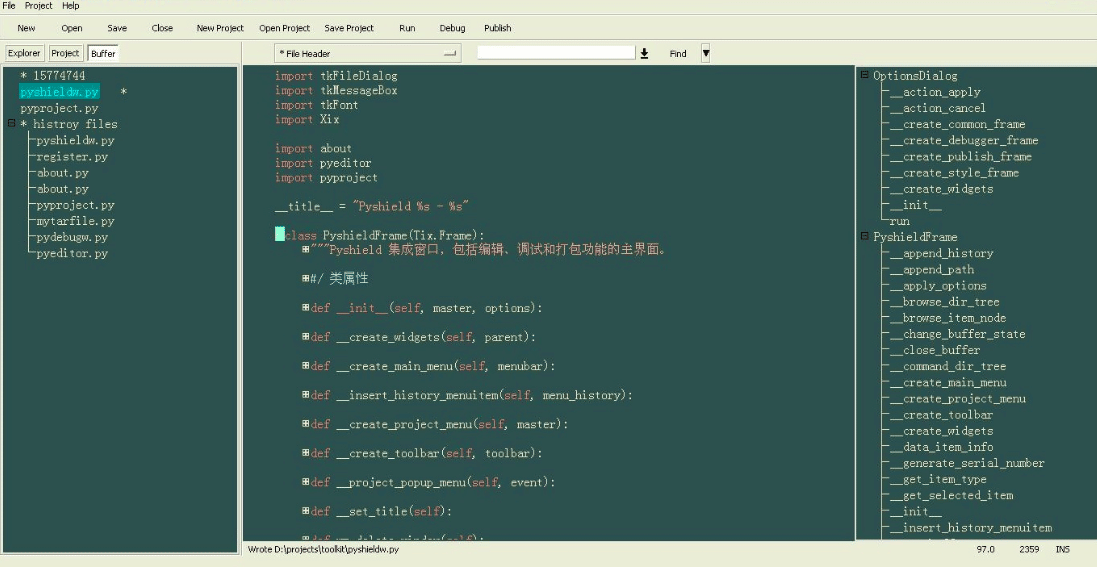Jump to __action_apply in outline
1097x567 pixels.
(935, 92)
